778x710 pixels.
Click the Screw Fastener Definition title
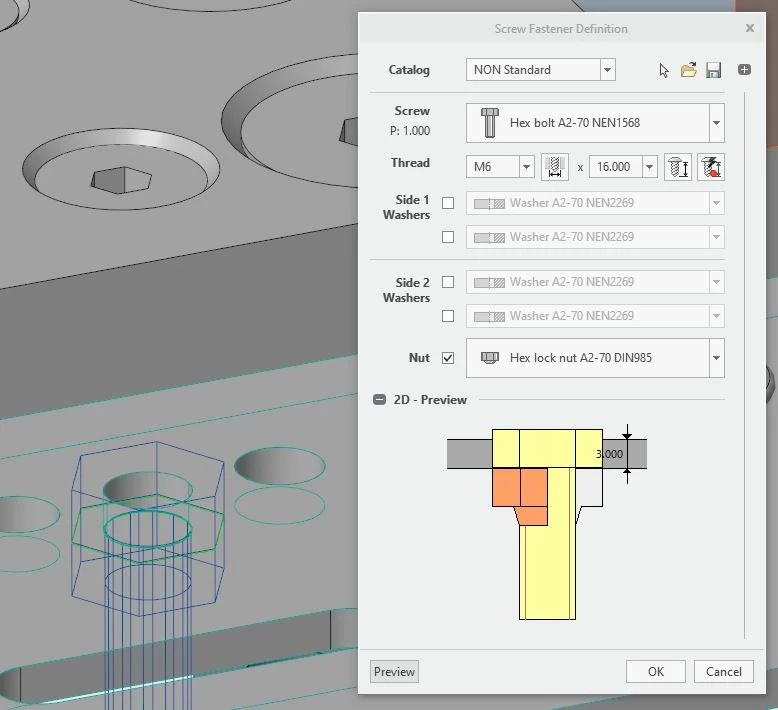(x=561, y=29)
